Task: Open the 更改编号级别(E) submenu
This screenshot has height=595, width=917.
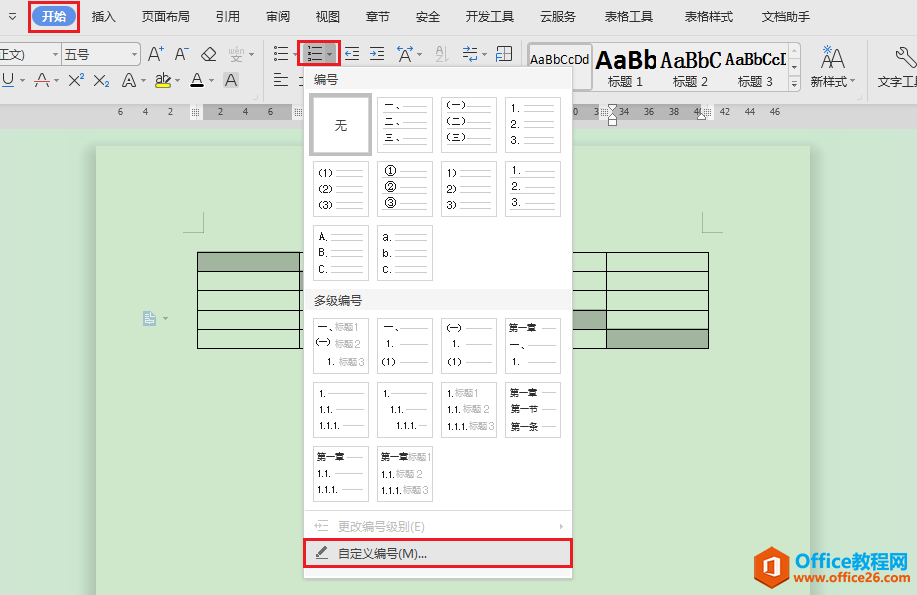Action: click(x=437, y=527)
